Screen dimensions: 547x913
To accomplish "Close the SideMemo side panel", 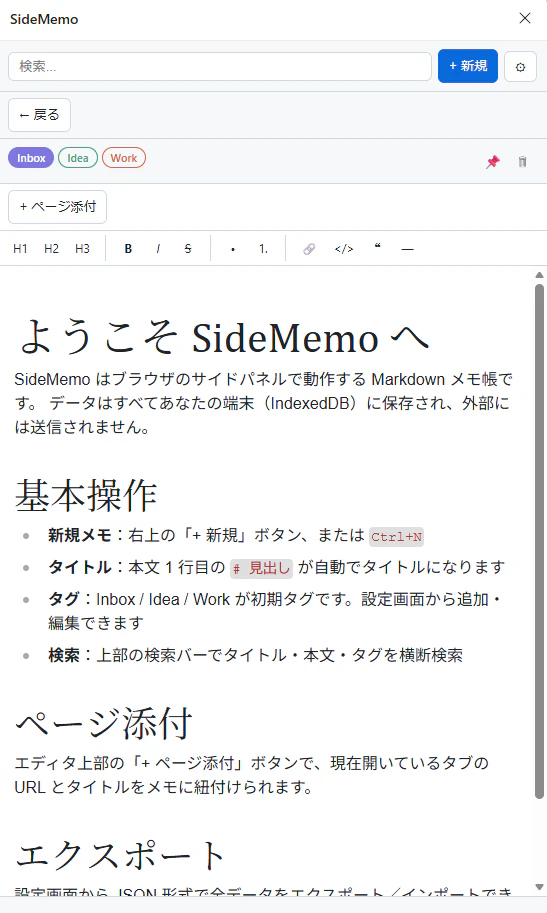I will point(525,18).
